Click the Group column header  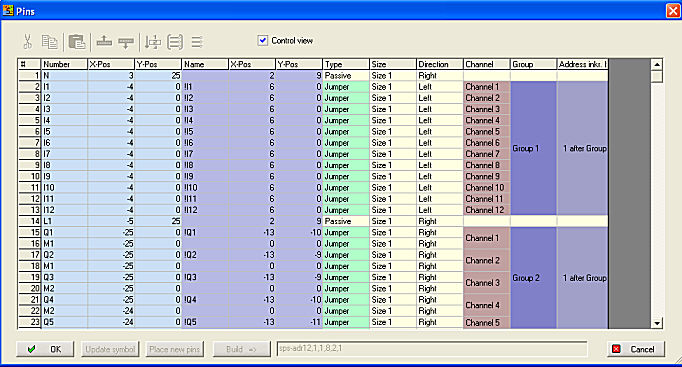pos(534,64)
